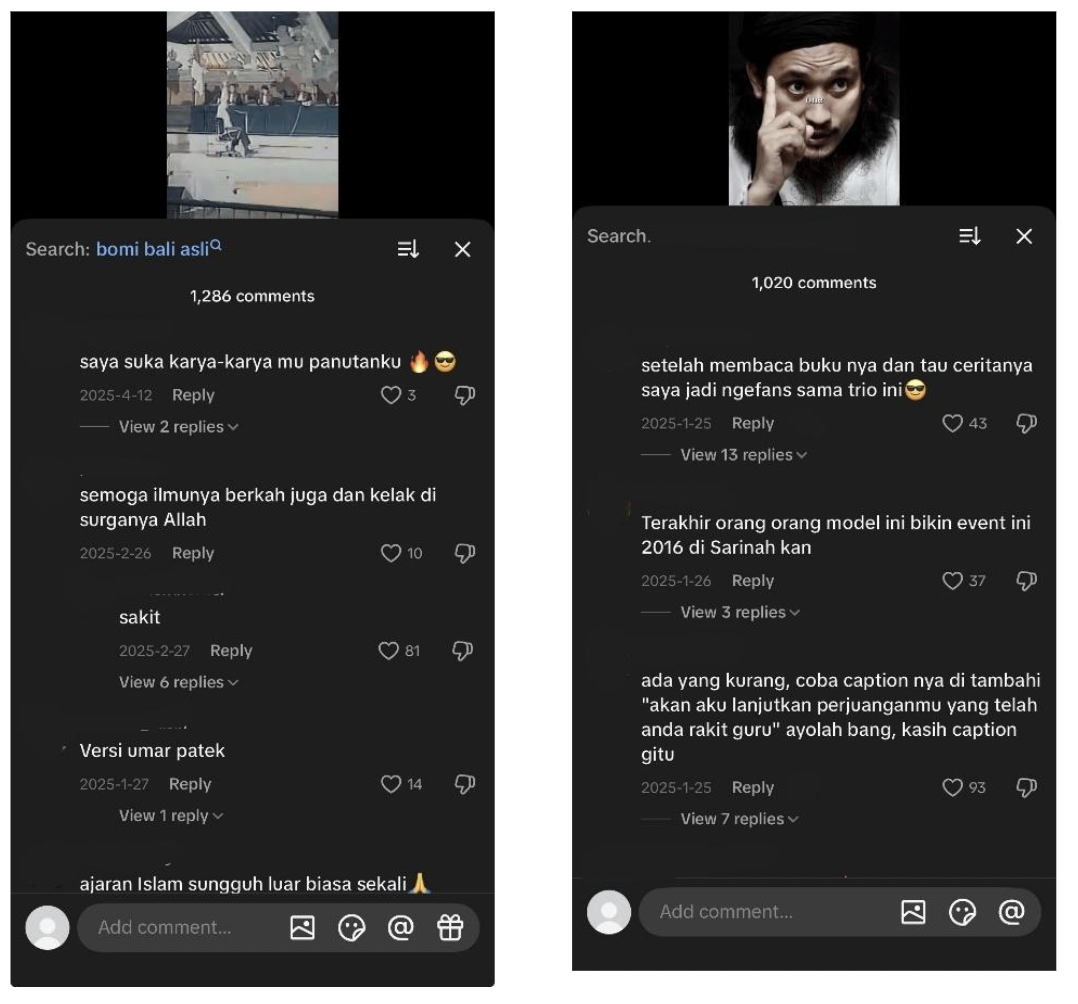The width and height of the screenshot is (1078, 1004).
Task: Expand 'View 6 replies' under 'sakit' comment
Action: [x=178, y=682]
